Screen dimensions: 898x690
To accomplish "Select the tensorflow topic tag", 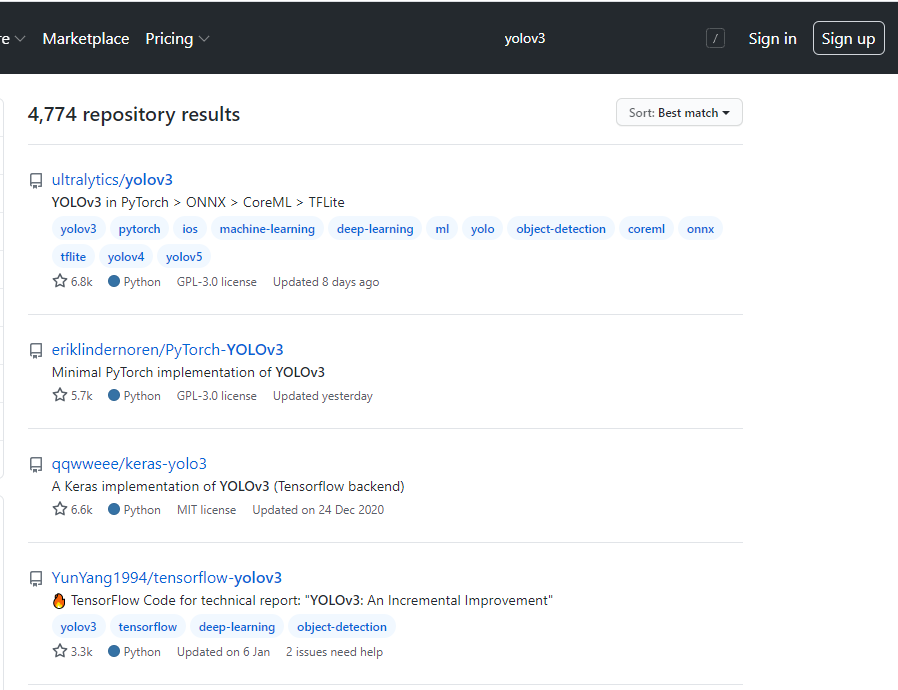I will point(148,627).
